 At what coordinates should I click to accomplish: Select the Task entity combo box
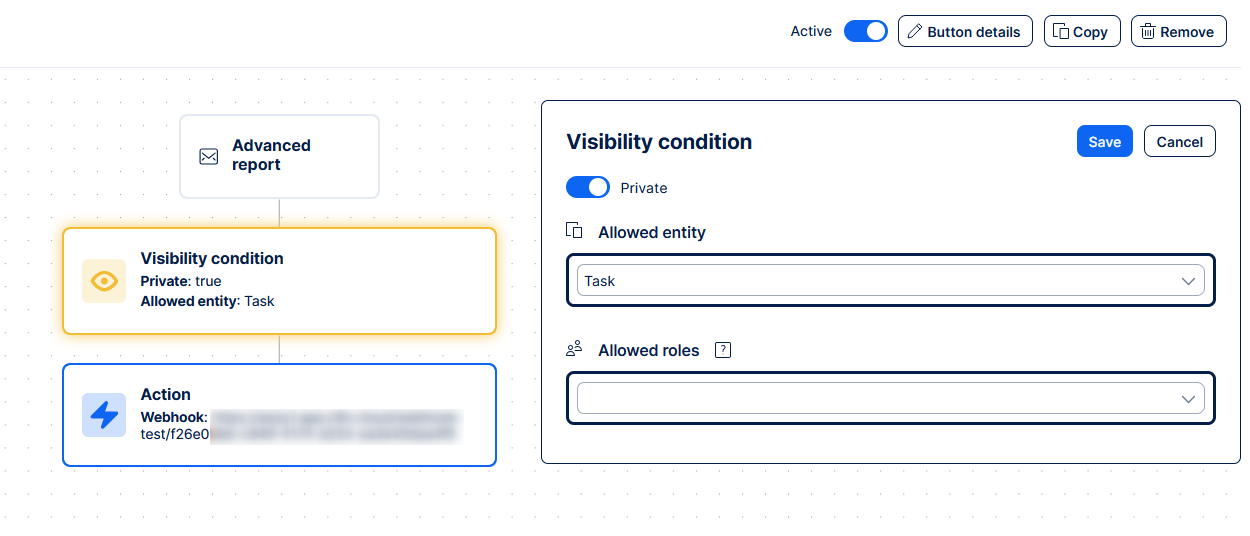tap(880, 281)
